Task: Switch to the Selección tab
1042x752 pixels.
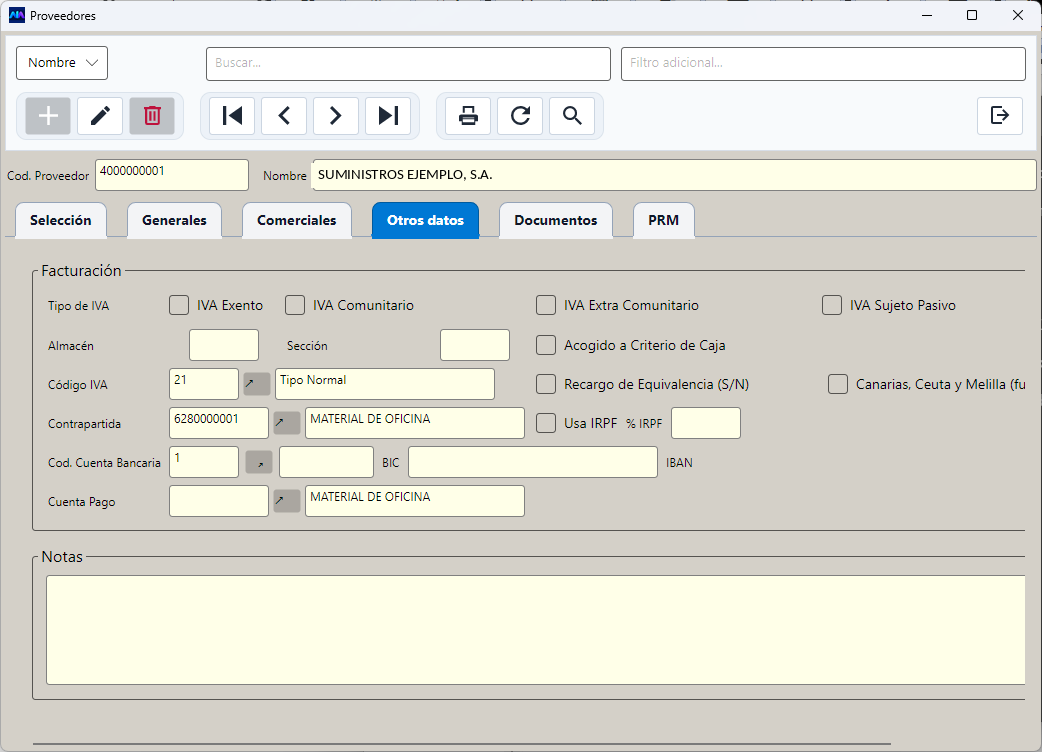Action: (60, 220)
